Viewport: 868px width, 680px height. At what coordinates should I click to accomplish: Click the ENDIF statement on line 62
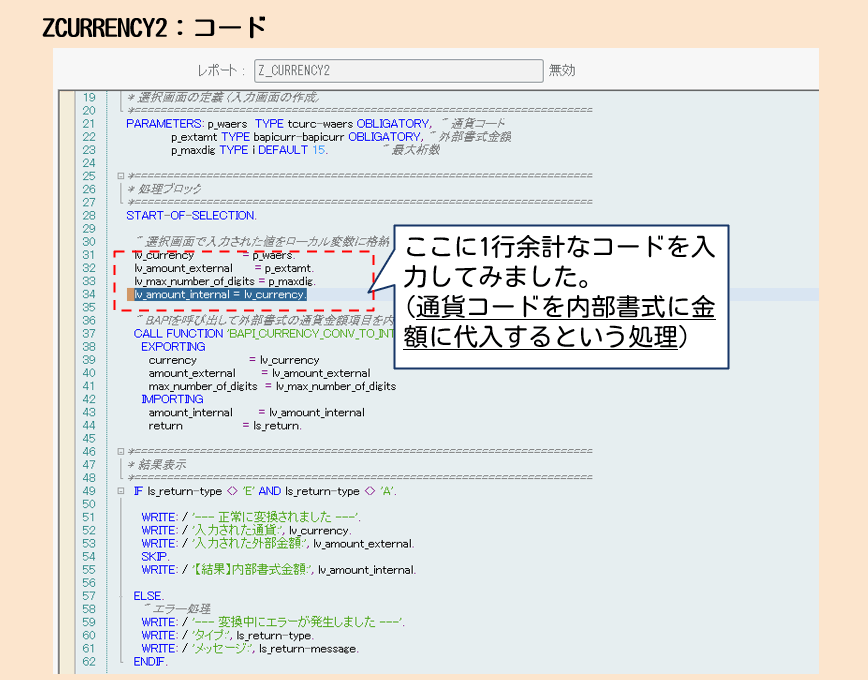tap(150, 661)
